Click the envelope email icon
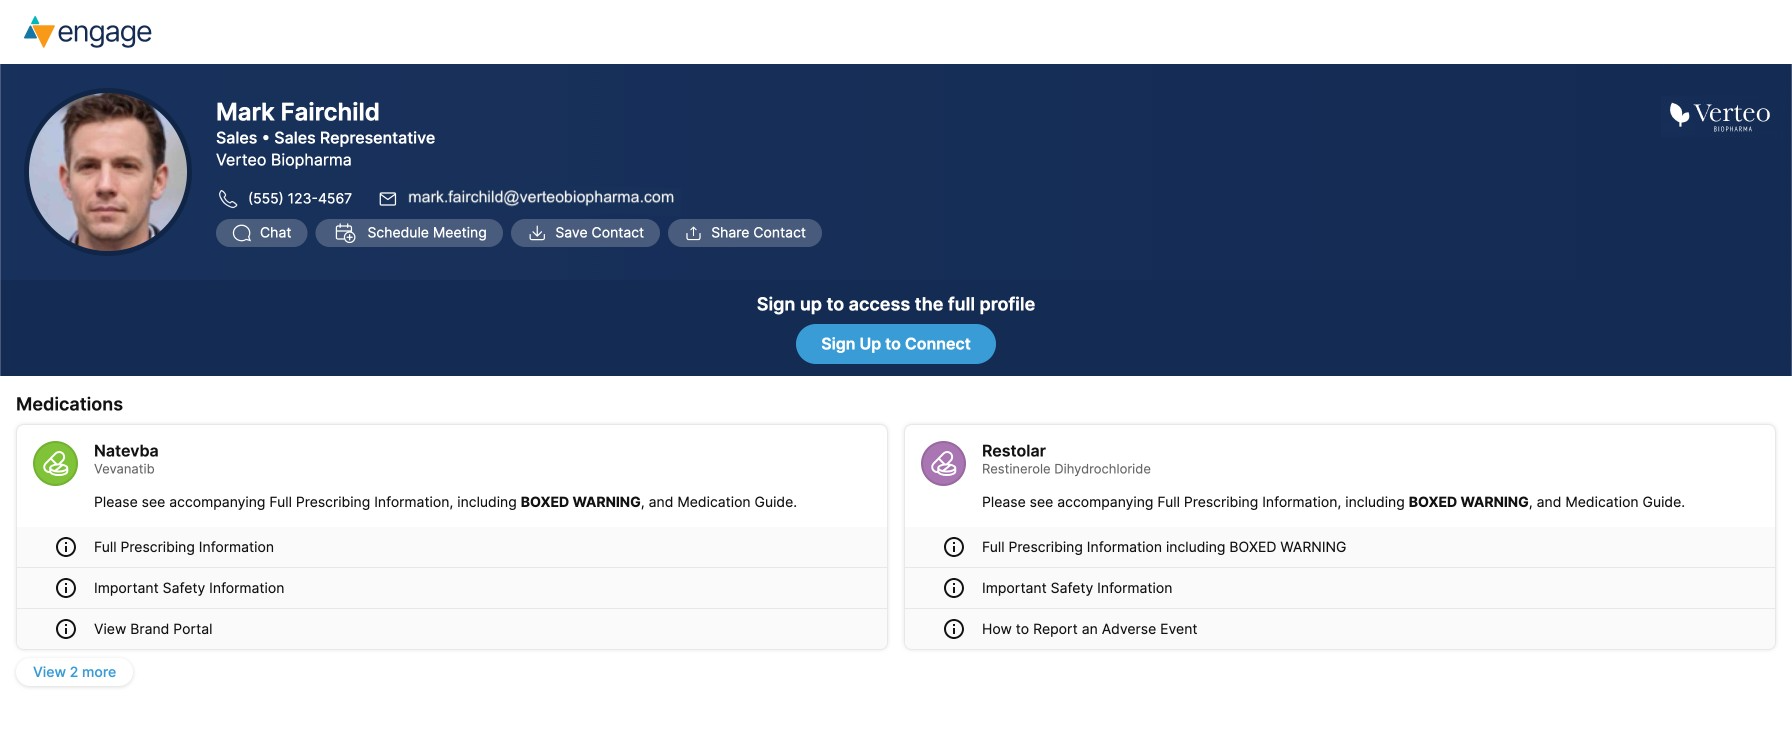1792x729 pixels. coord(388,199)
